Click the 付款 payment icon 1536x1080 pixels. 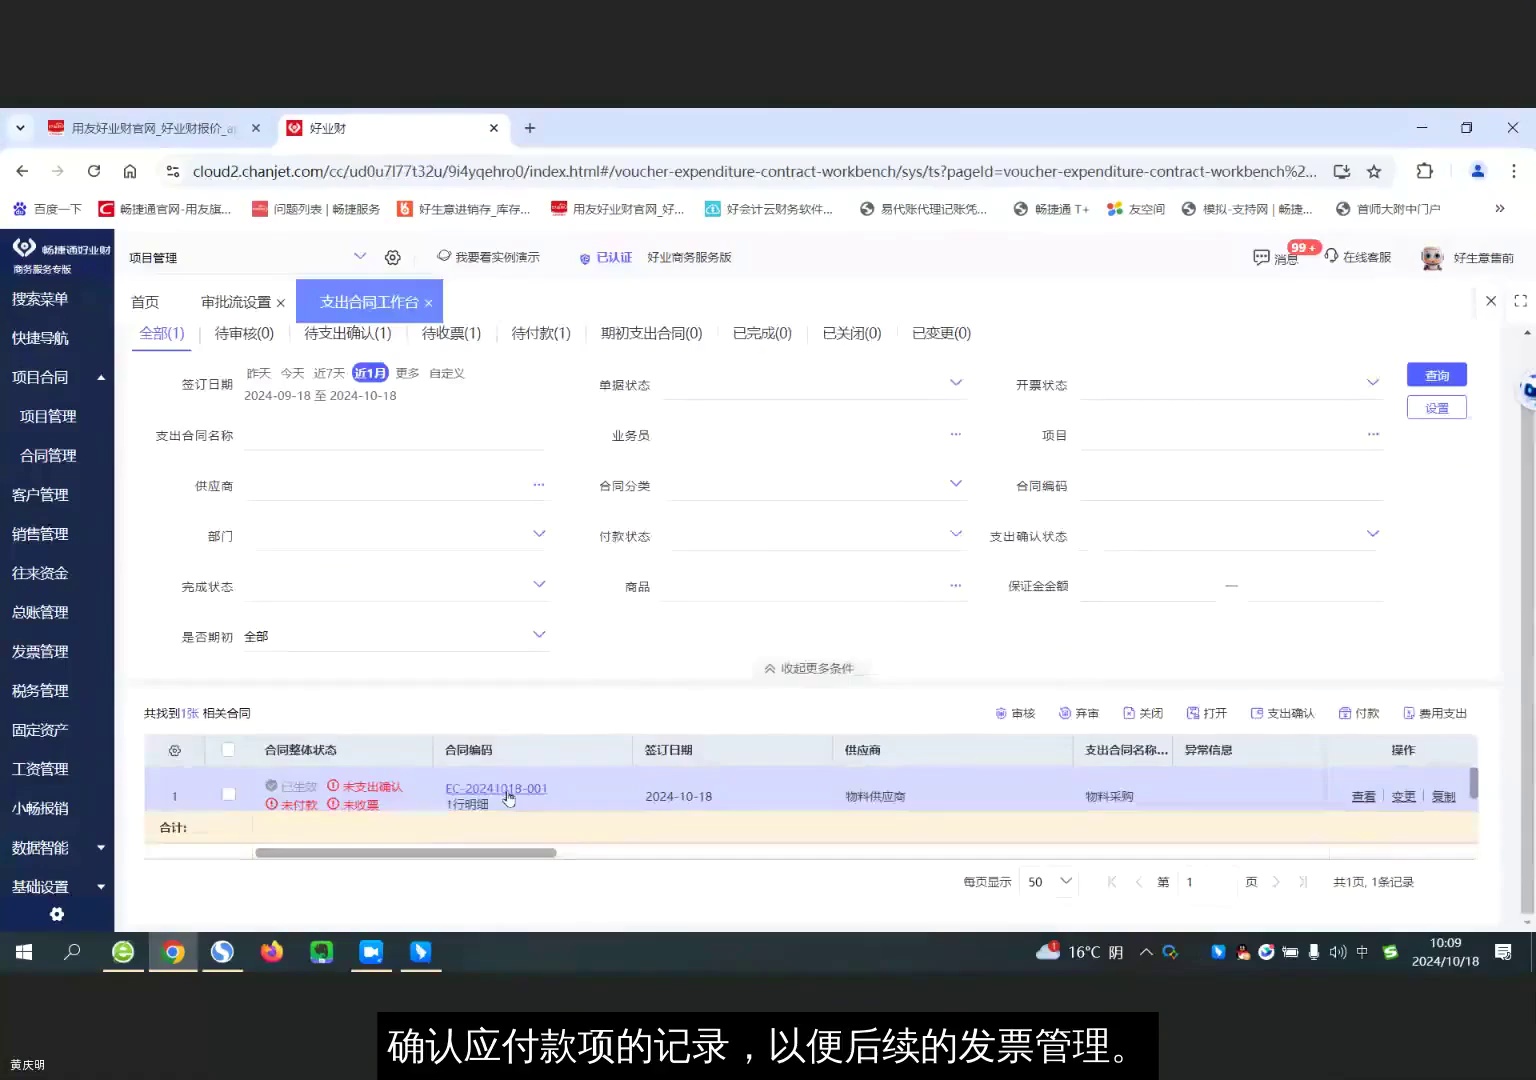tap(1357, 713)
